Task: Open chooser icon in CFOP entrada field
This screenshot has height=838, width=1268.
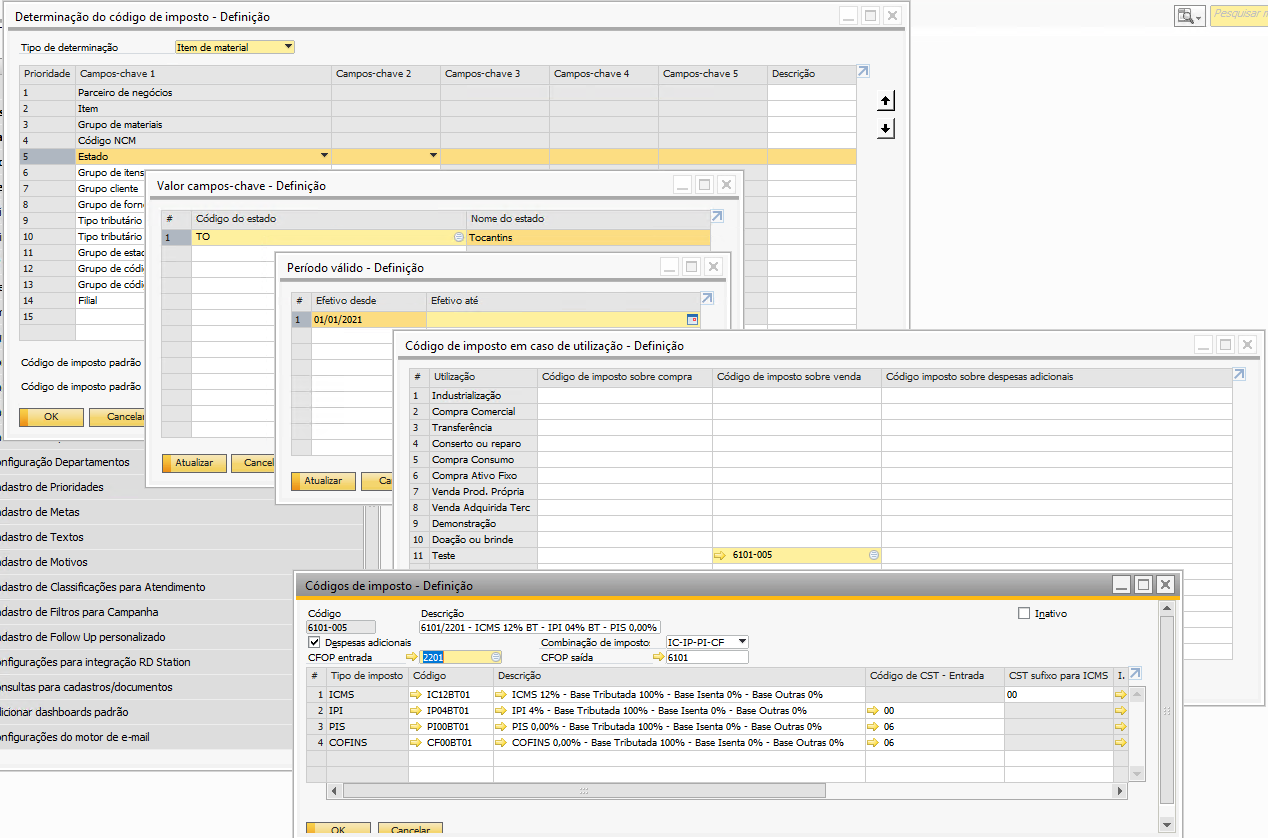Action: pos(495,657)
